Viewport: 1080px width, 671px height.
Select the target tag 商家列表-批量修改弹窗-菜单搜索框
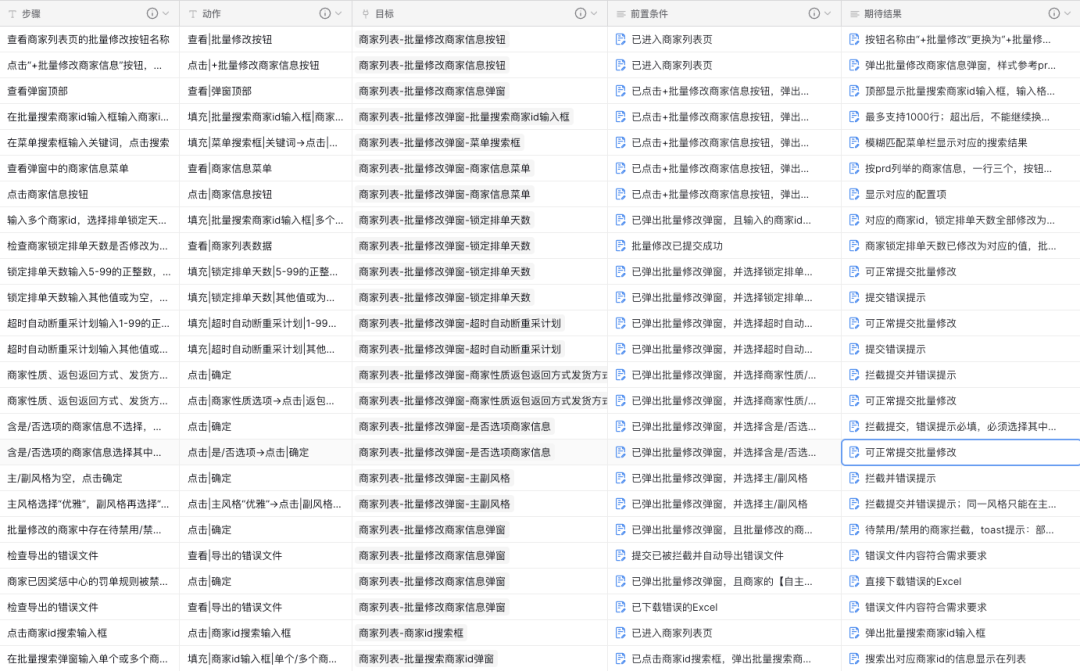pos(439,143)
